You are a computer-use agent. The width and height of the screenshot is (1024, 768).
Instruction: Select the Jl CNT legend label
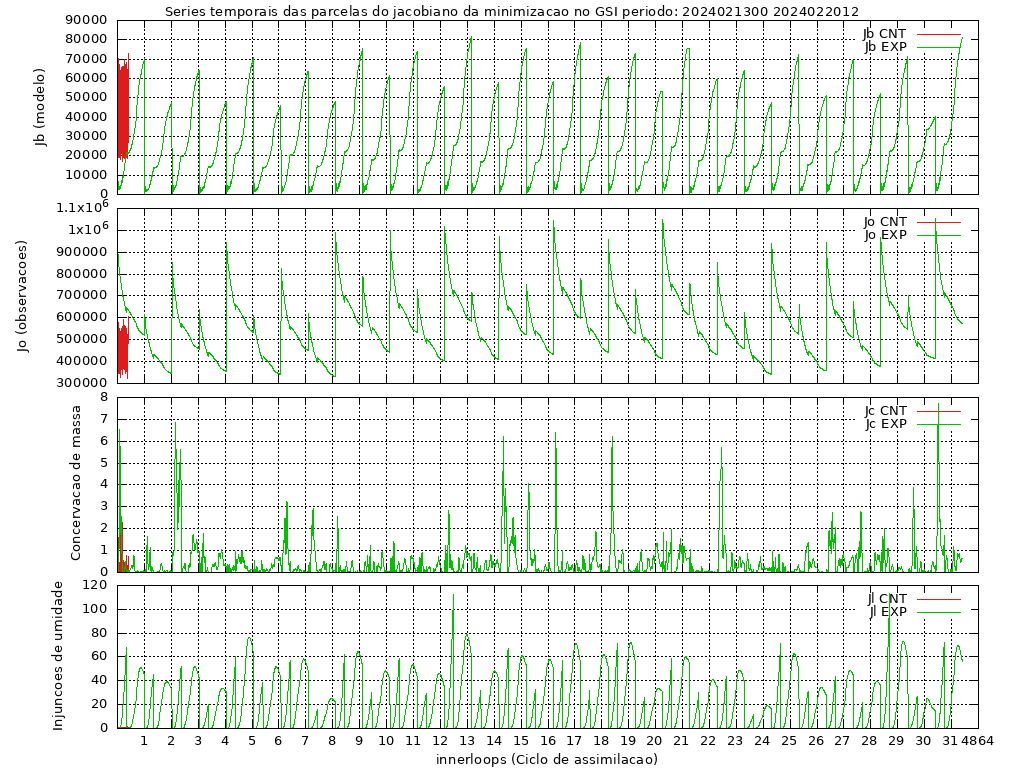pos(887,599)
